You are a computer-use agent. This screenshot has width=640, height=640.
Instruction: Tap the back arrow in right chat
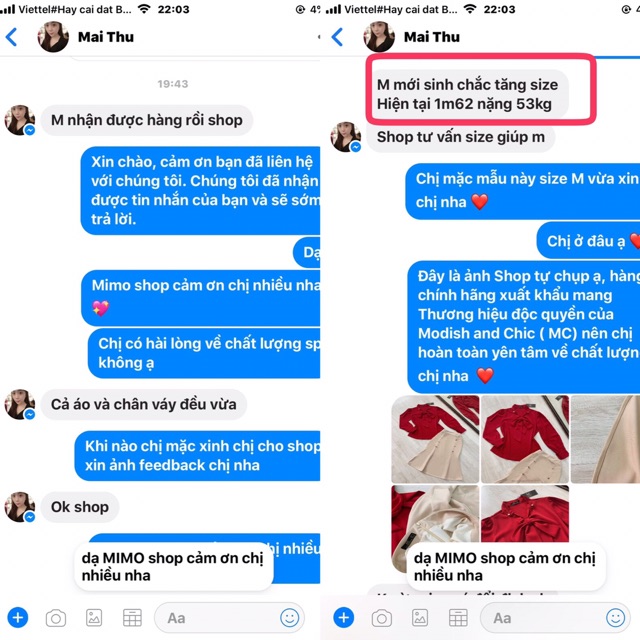pos(337,37)
